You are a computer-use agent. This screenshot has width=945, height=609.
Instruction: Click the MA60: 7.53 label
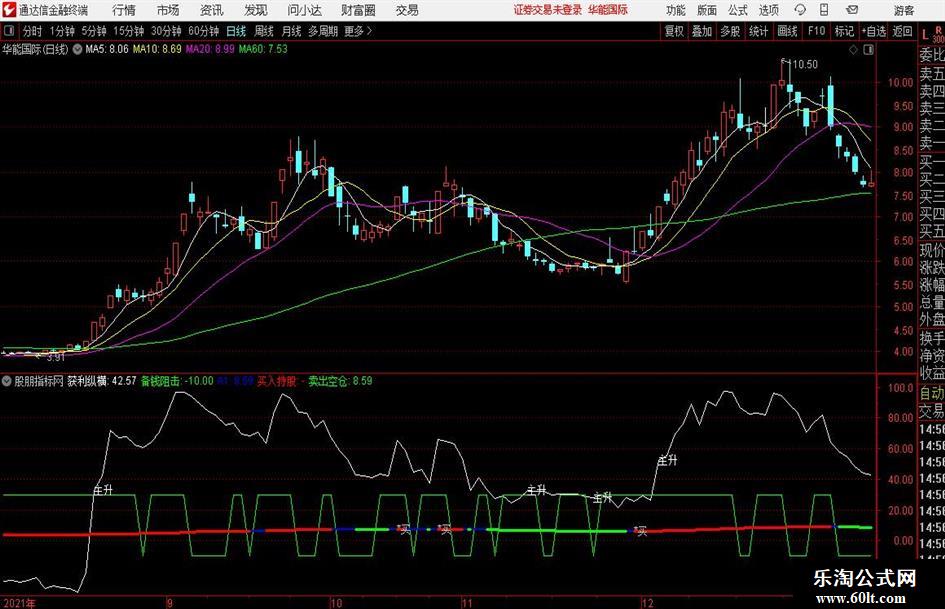coord(263,49)
